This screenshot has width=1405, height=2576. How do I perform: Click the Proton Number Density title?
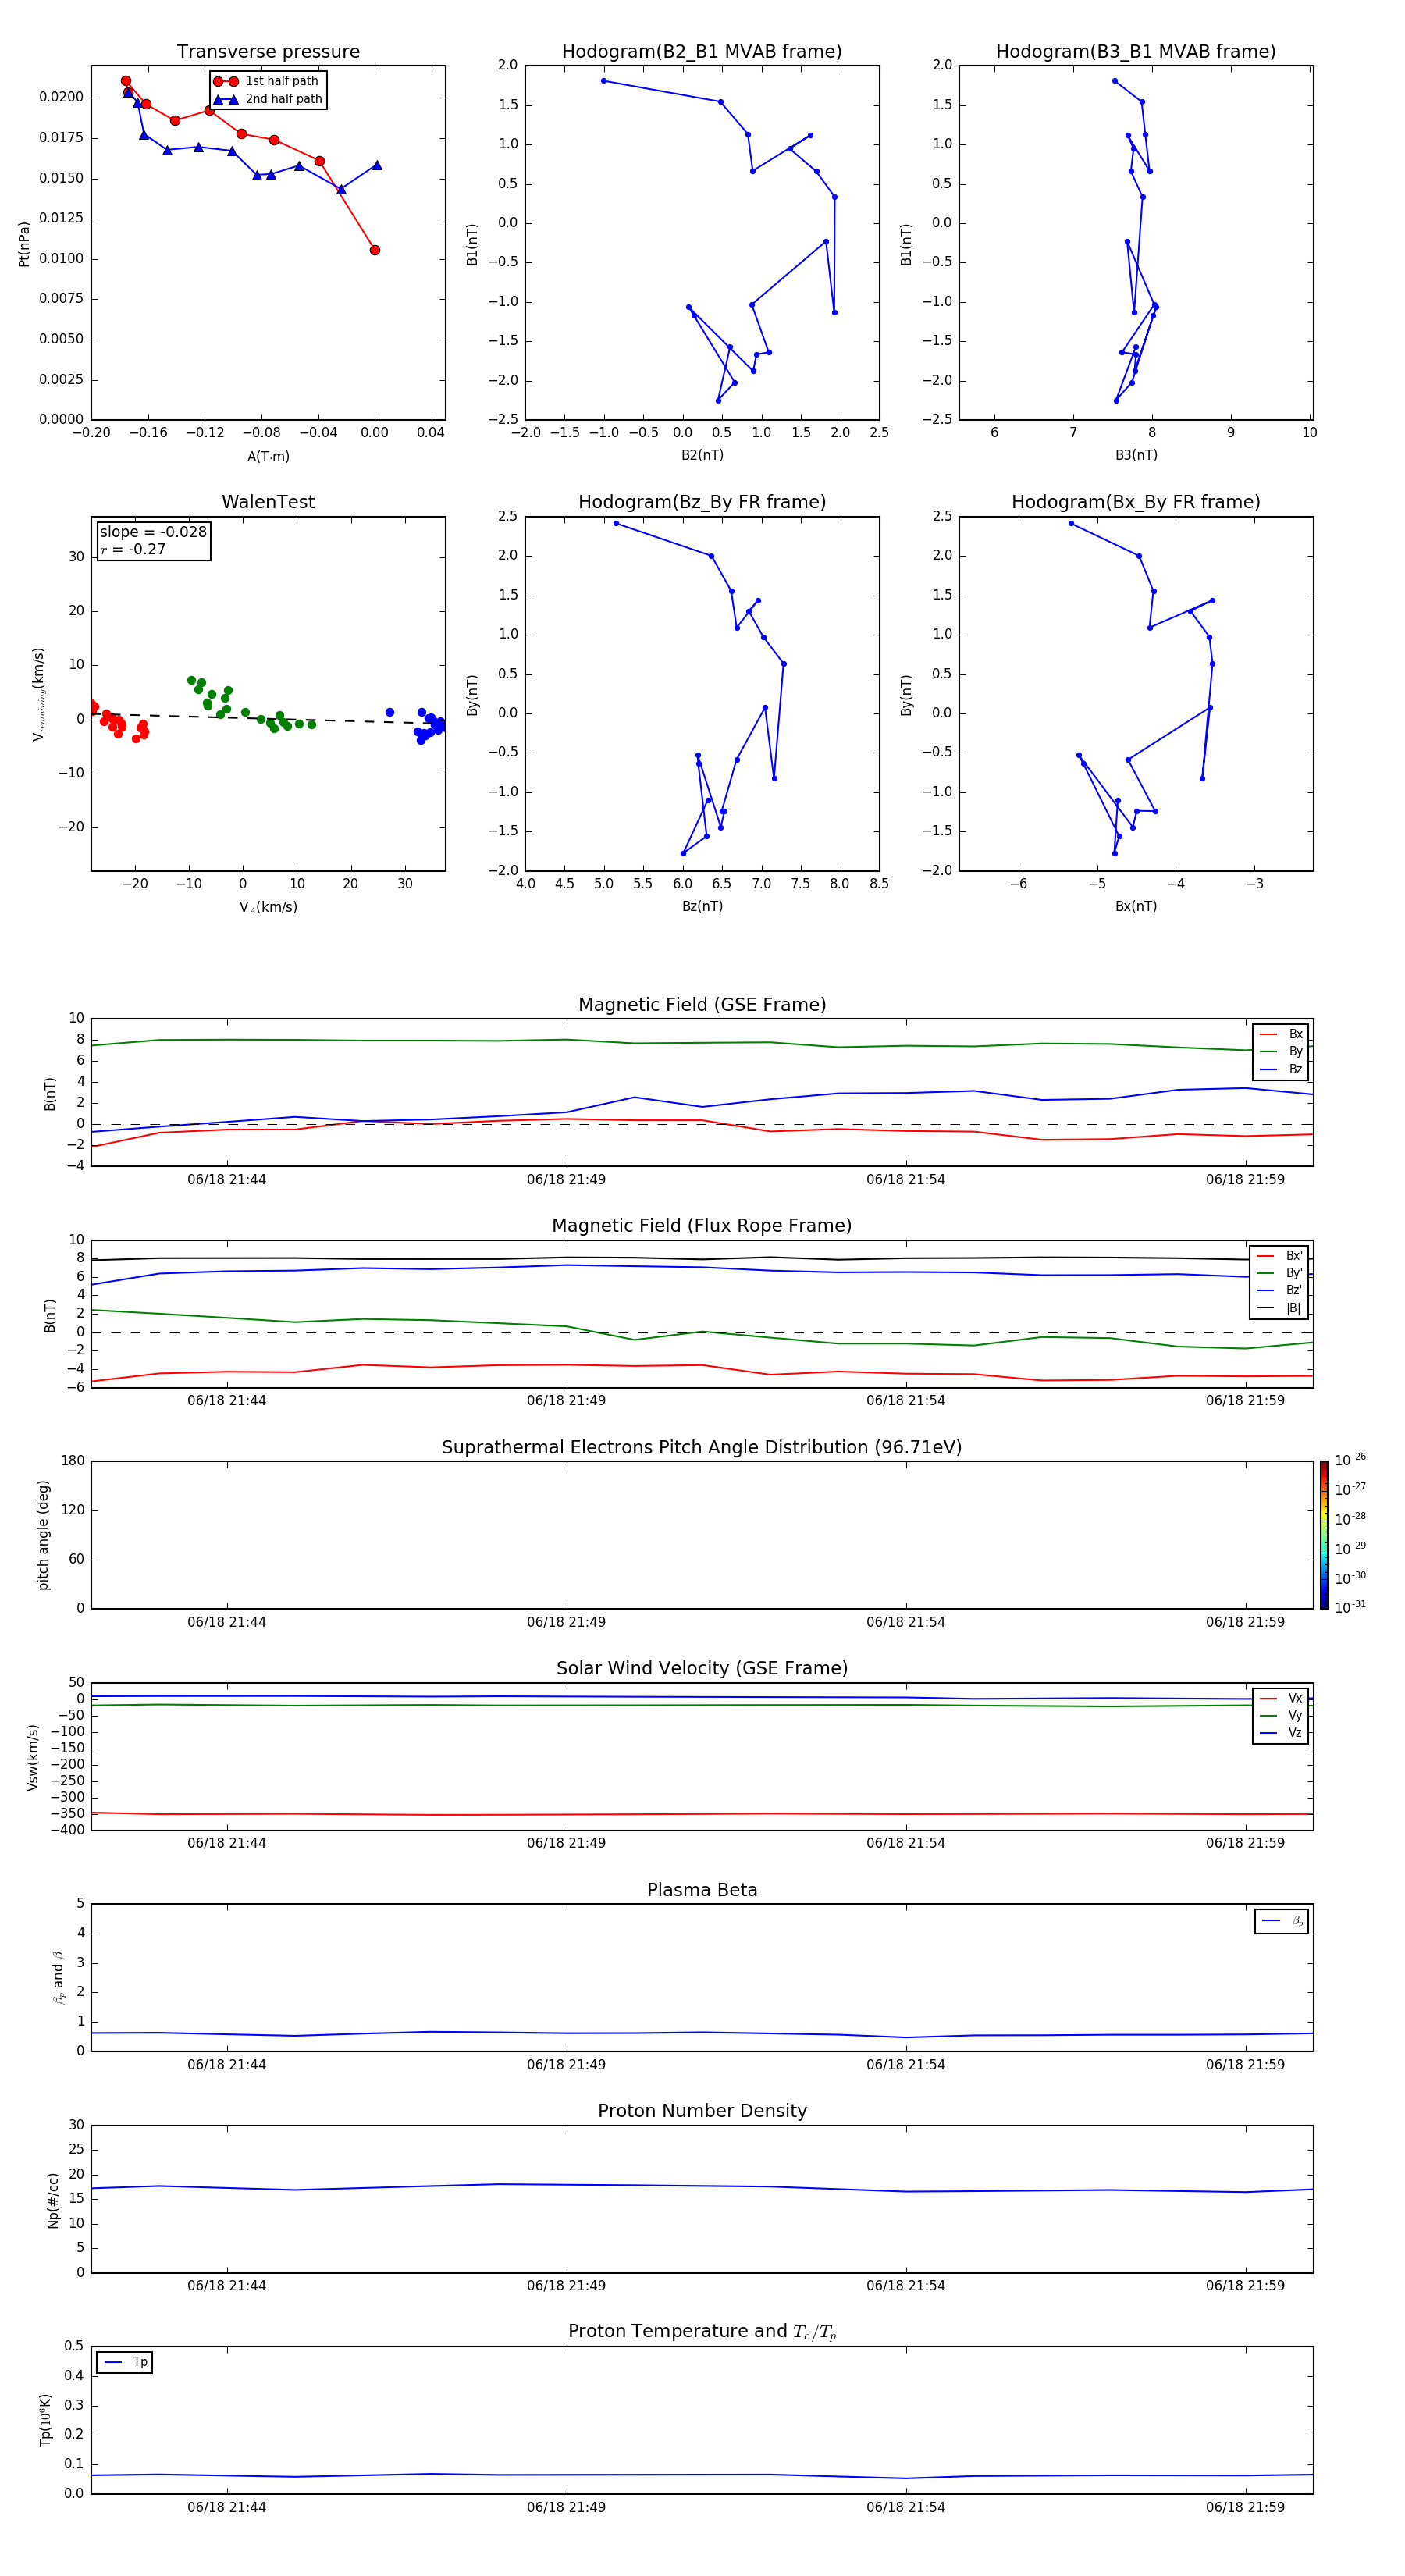pos(702,2111)
